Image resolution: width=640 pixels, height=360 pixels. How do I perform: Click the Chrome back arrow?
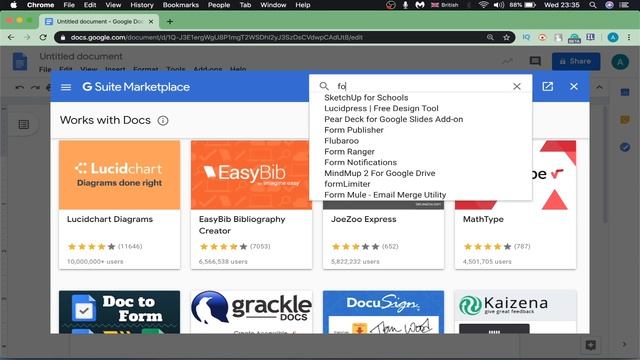click(11, 37)
